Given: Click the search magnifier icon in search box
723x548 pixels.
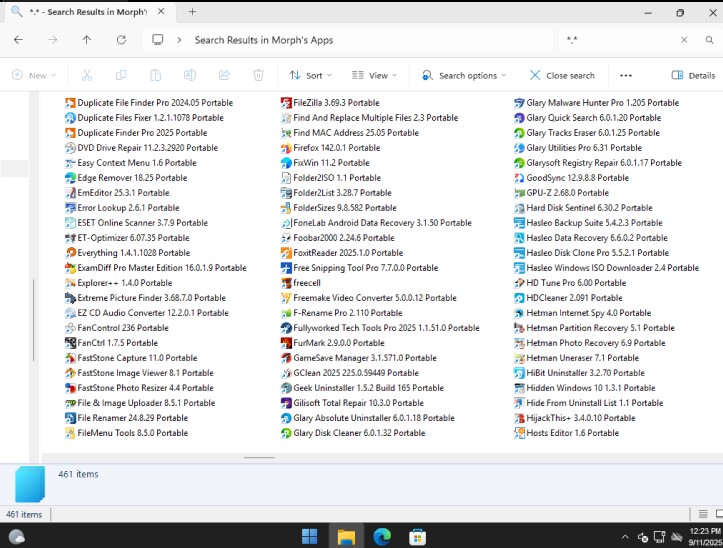Looking at the screenshot, I should (x=709, y=40).
